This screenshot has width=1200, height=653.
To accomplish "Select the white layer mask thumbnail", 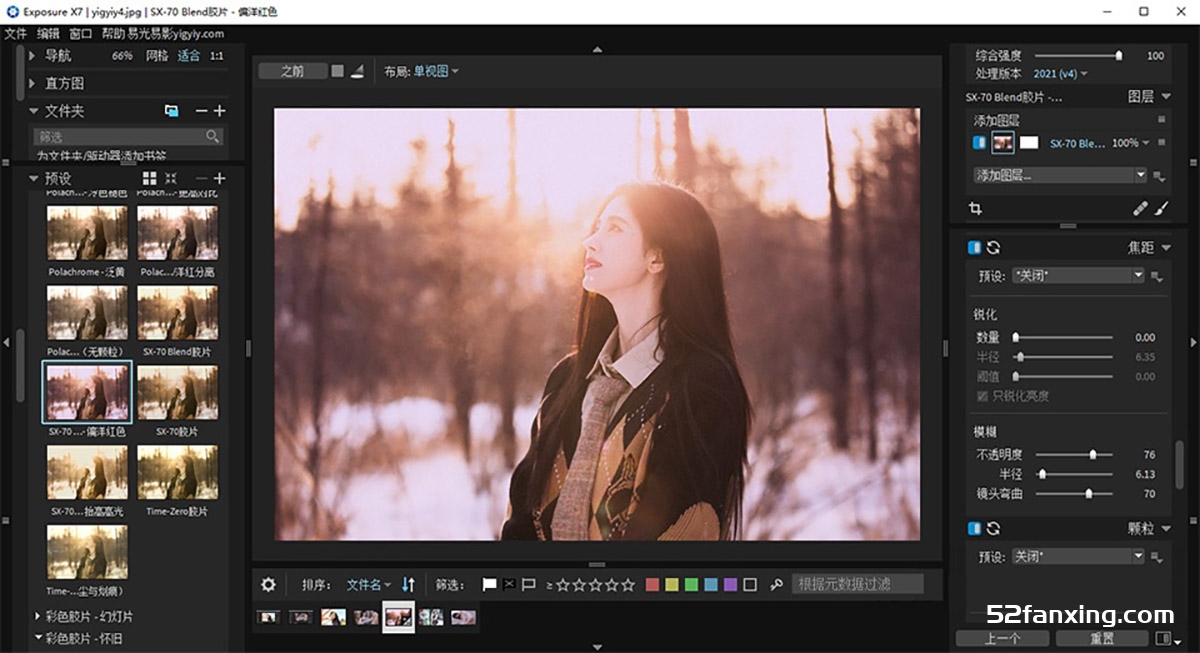I will pos(1029,143).
